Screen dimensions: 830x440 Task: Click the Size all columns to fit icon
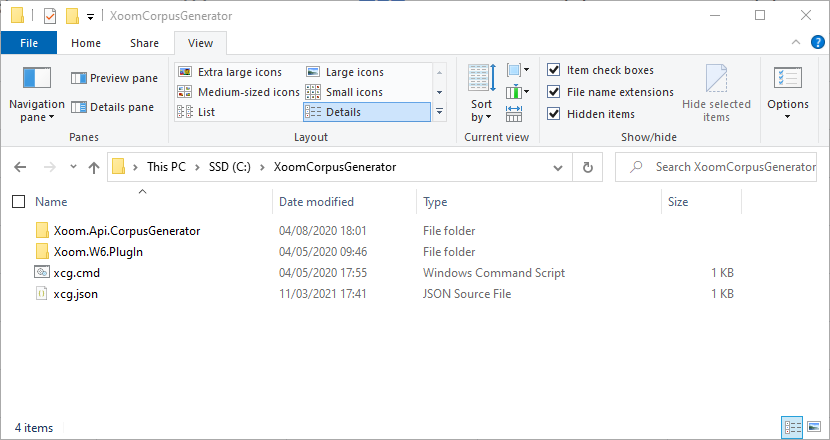(x=513, y=113)
